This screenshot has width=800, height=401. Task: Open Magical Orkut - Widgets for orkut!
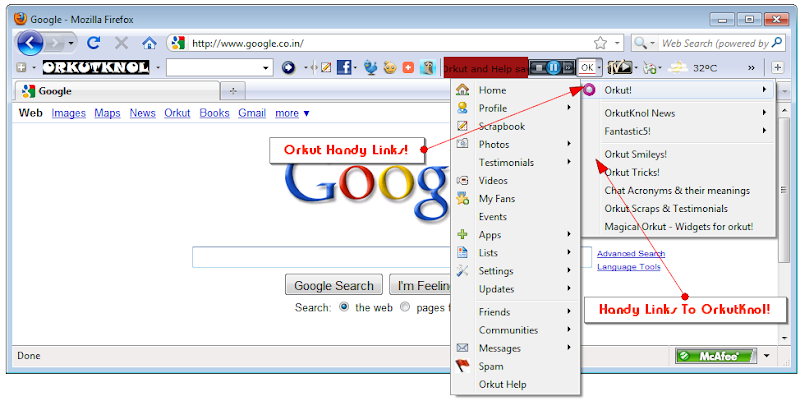(678, 227)
